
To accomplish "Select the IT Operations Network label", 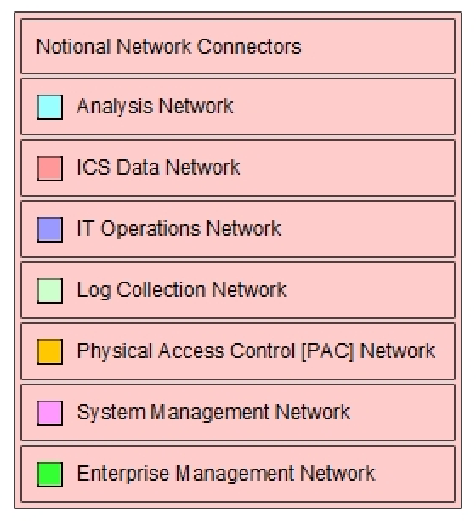I will [179, 229].
